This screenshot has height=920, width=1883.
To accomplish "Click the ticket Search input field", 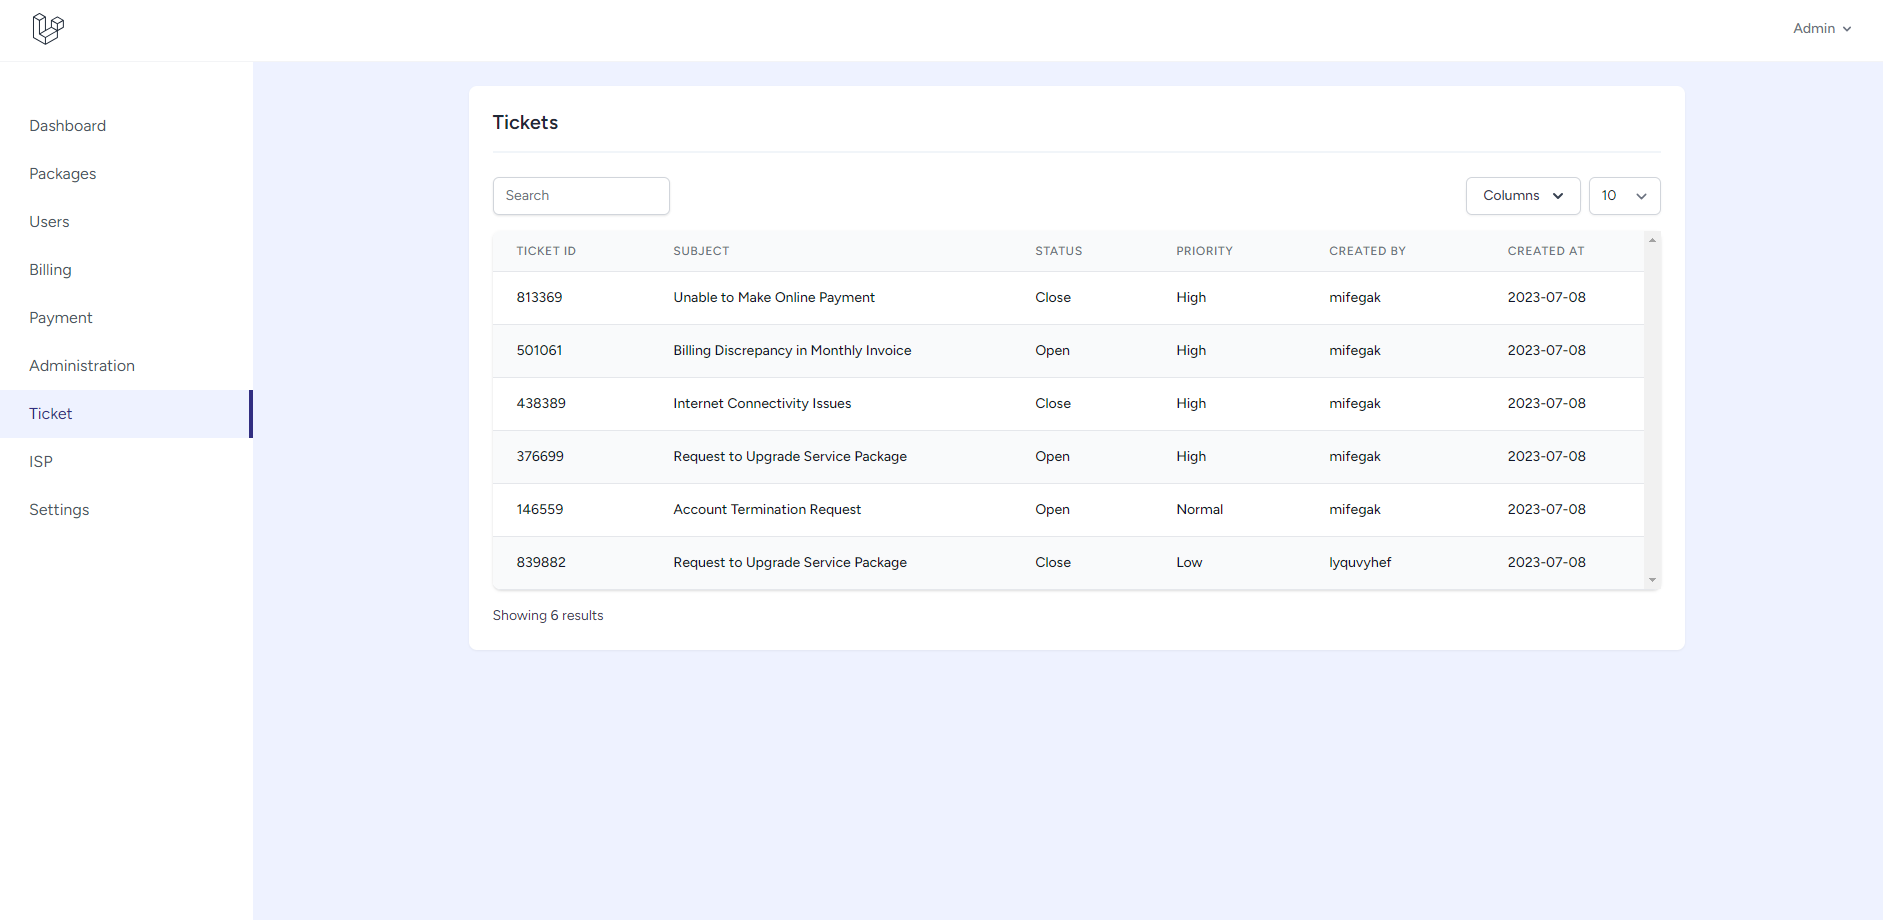I will click(x=581, y=195).
